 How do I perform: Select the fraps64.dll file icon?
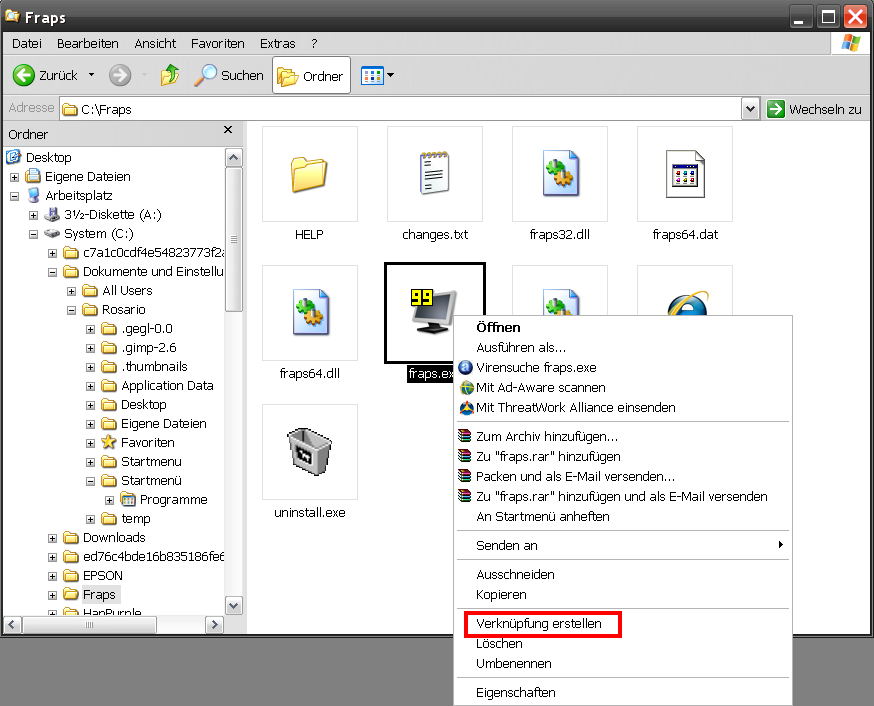click(310, 312)
